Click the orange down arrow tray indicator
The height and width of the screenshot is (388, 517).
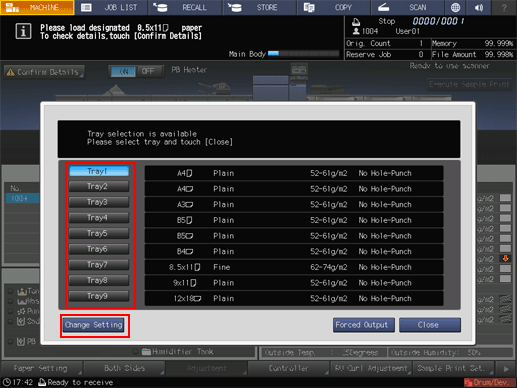click(x=505, y=258)
